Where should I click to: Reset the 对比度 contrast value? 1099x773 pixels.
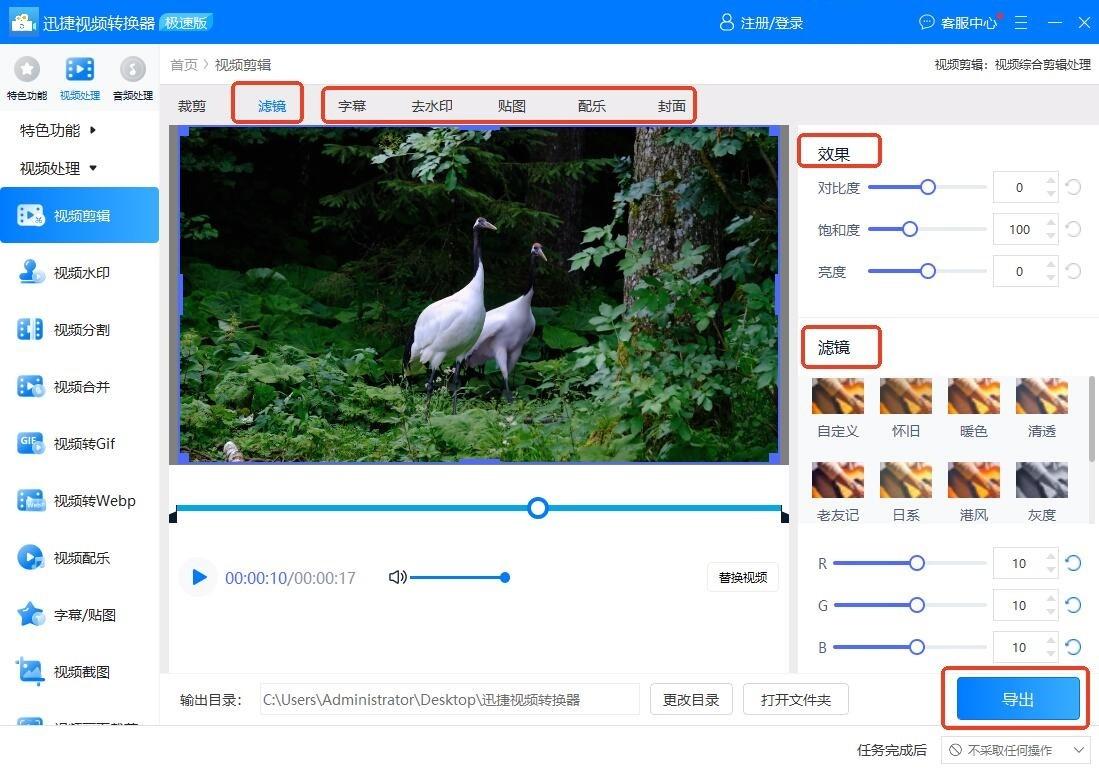tap(1073, 187)
